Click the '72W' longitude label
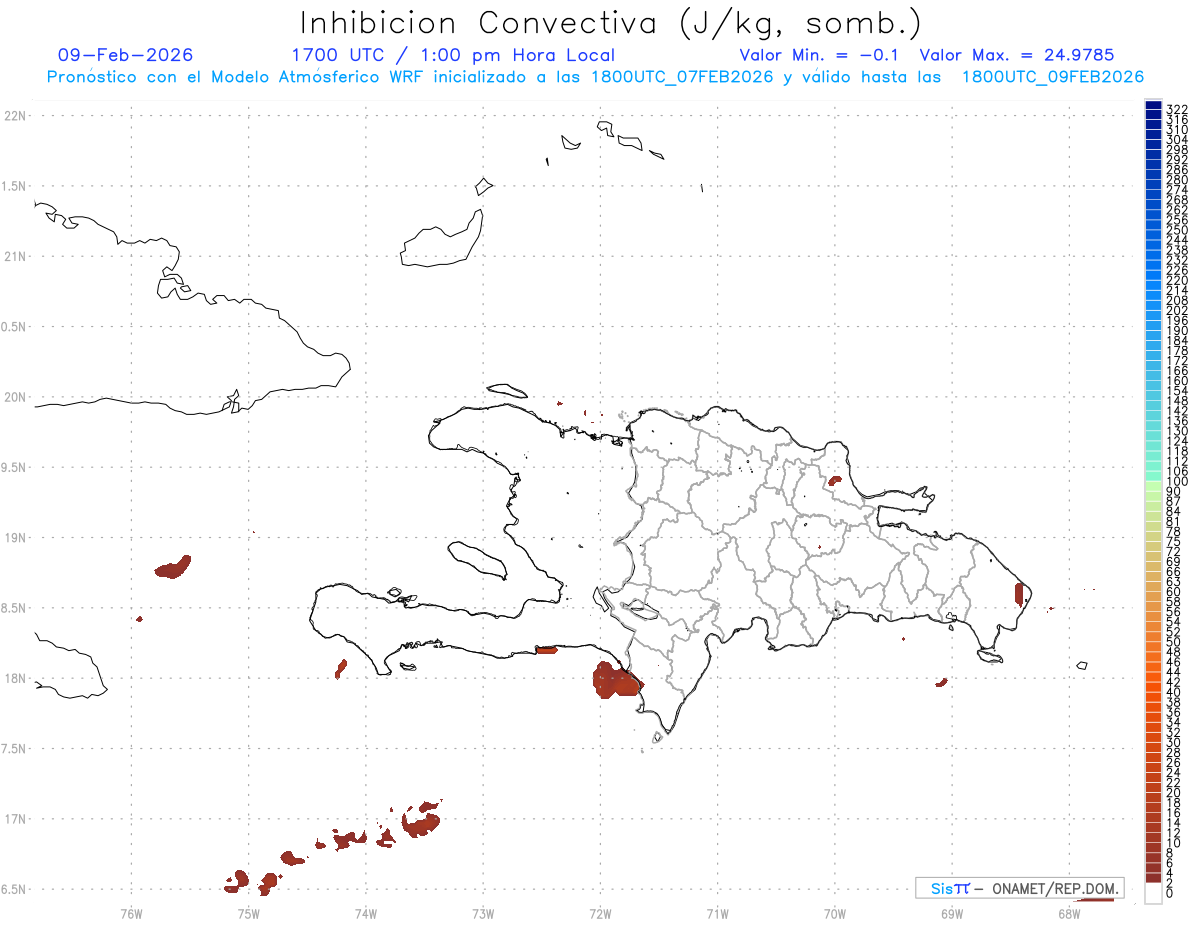Image resolution: width=1200 pixels, height=927 pixels. click(600, 912)
